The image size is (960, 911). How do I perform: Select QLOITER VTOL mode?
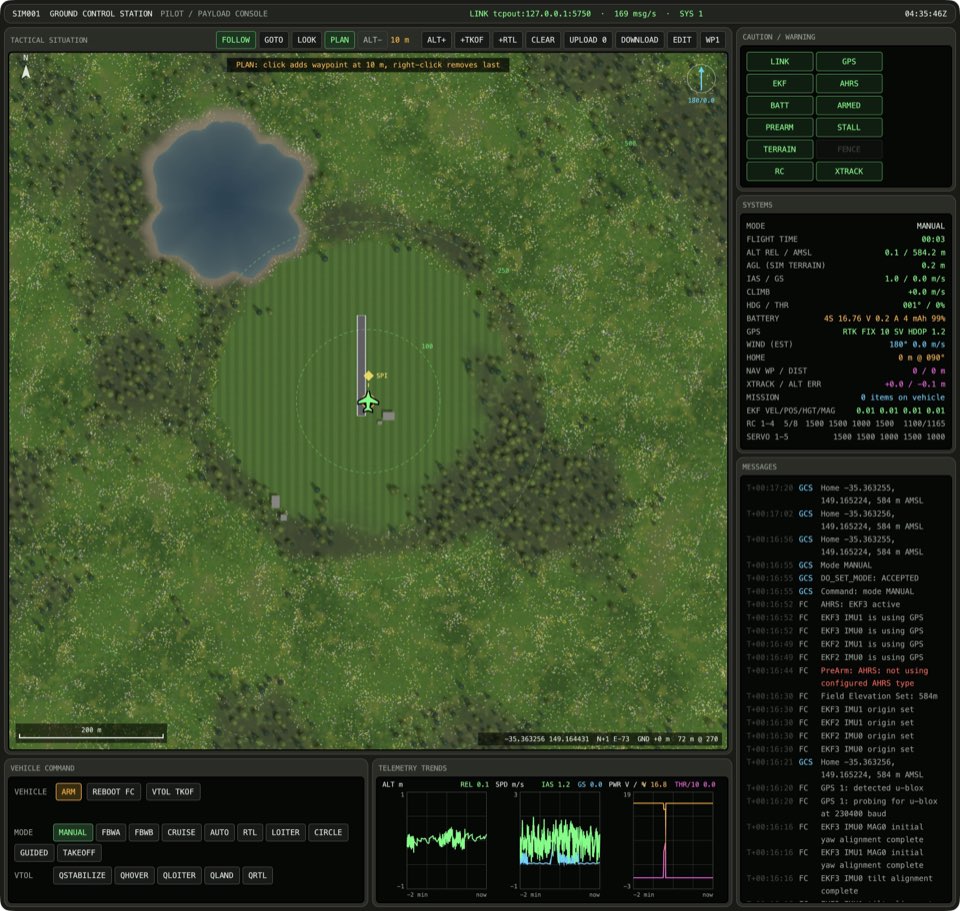coord(179,875)
